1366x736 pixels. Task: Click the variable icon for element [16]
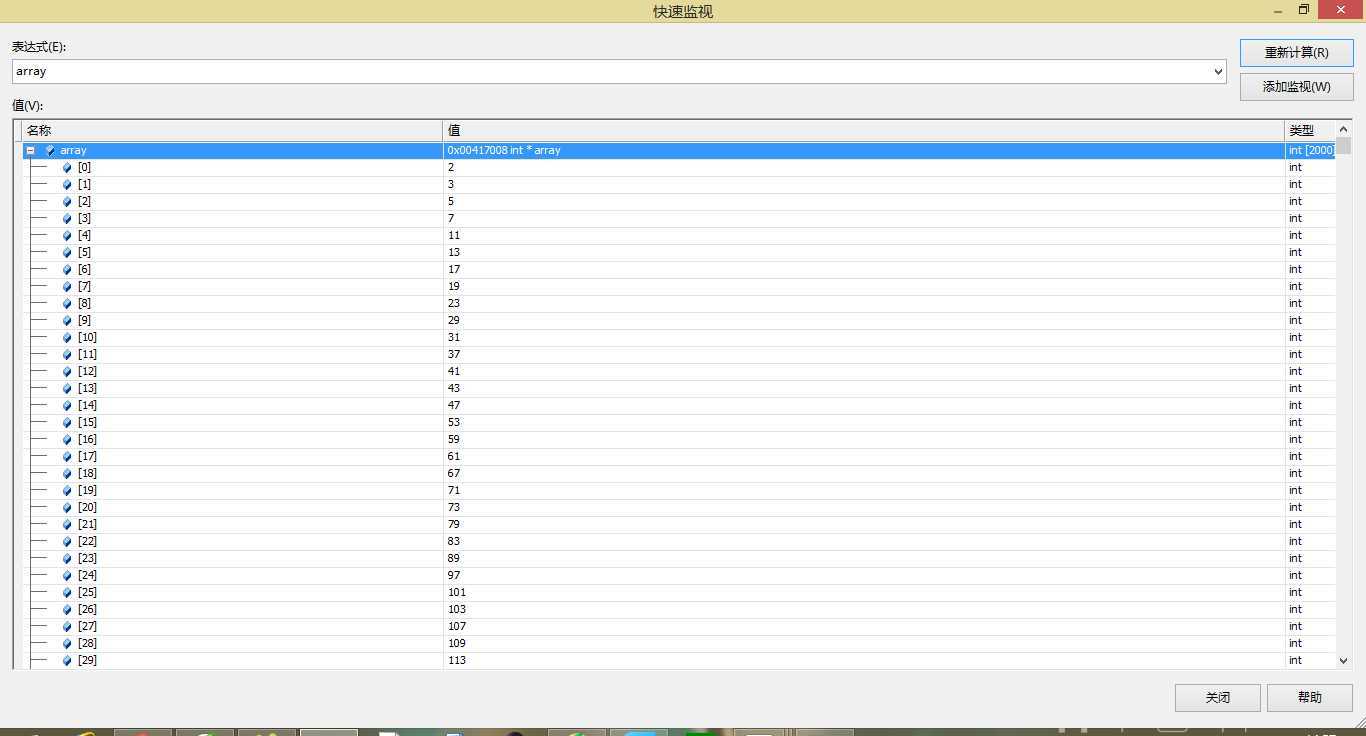(x=68, y=439)
